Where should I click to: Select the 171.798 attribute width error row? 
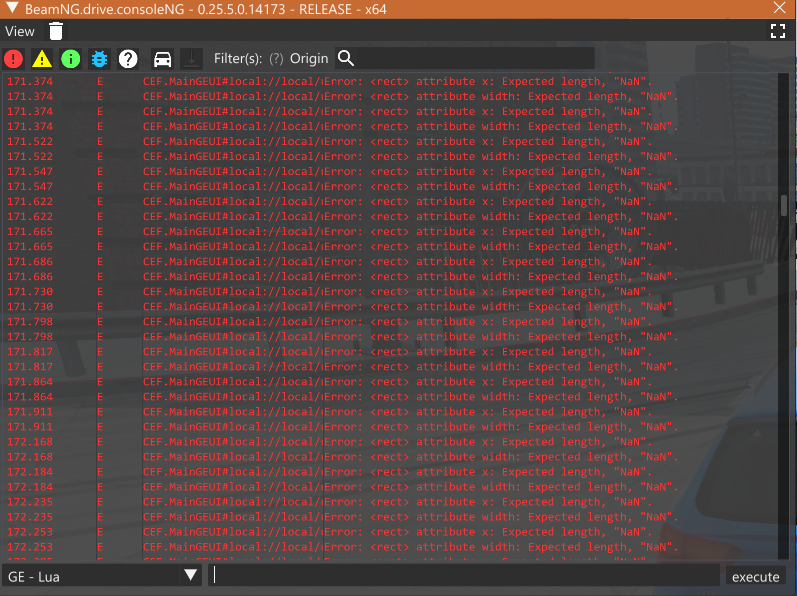coord(391,337)
